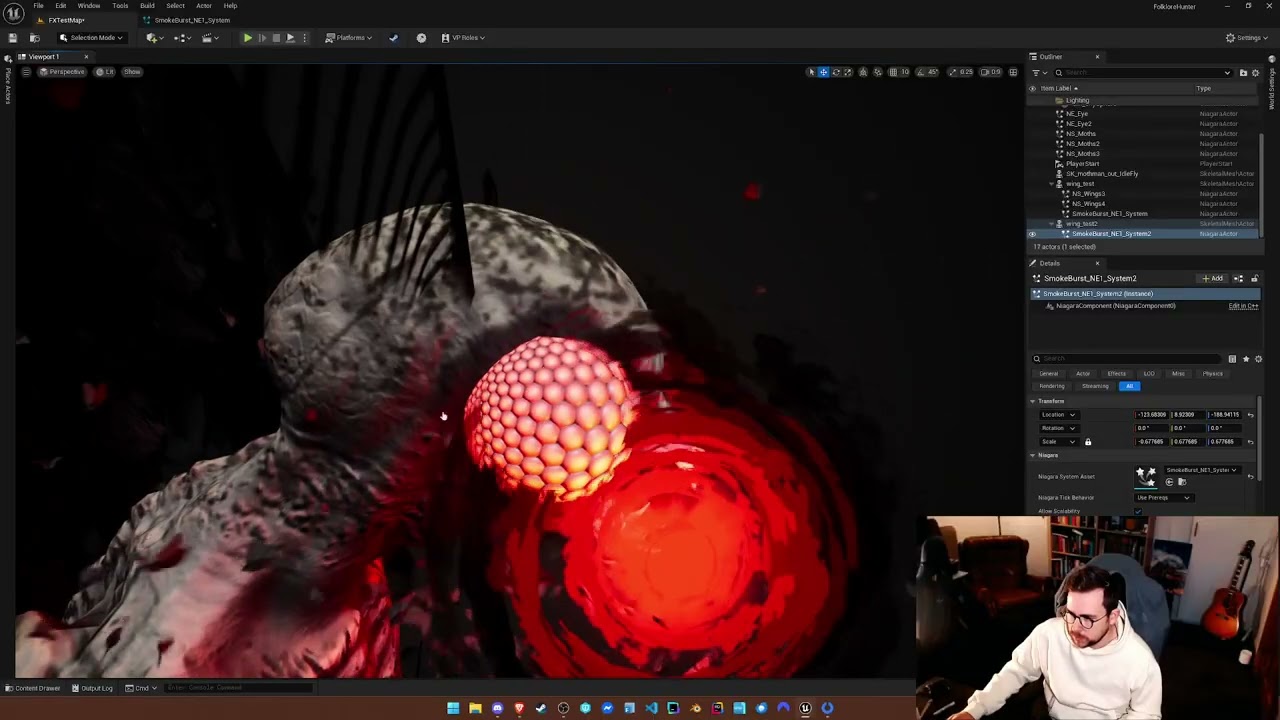The height and width of the screenshot is (720, 1280).
Task: Toggle the scale lock ratio
Action: click(x=1088, y=442)
